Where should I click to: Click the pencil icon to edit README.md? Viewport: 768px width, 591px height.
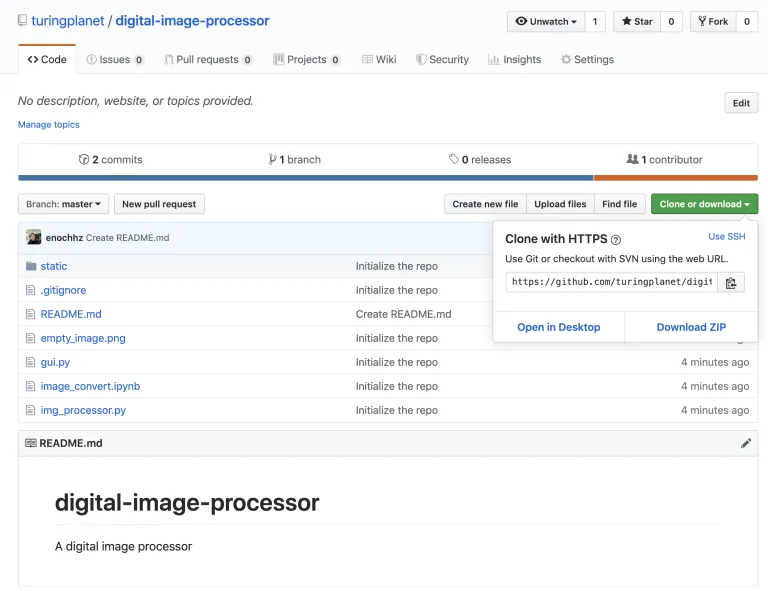tap(745, 443)
